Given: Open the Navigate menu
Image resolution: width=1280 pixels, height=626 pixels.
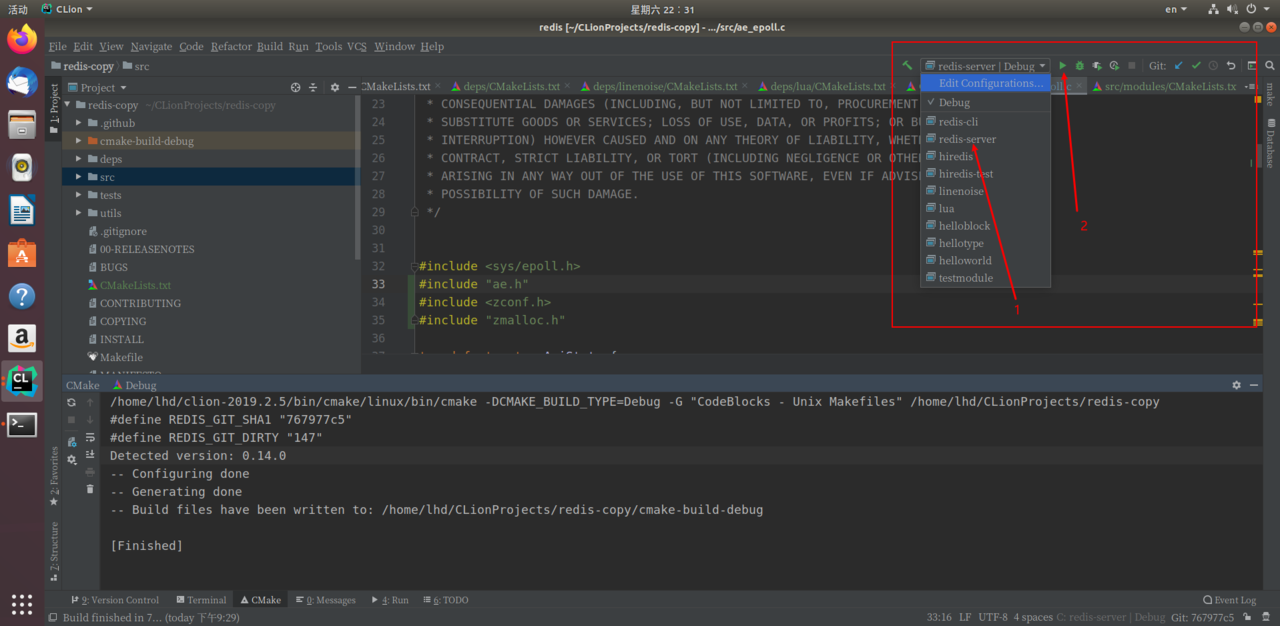Looking at the screenshot, I should 151,47.
